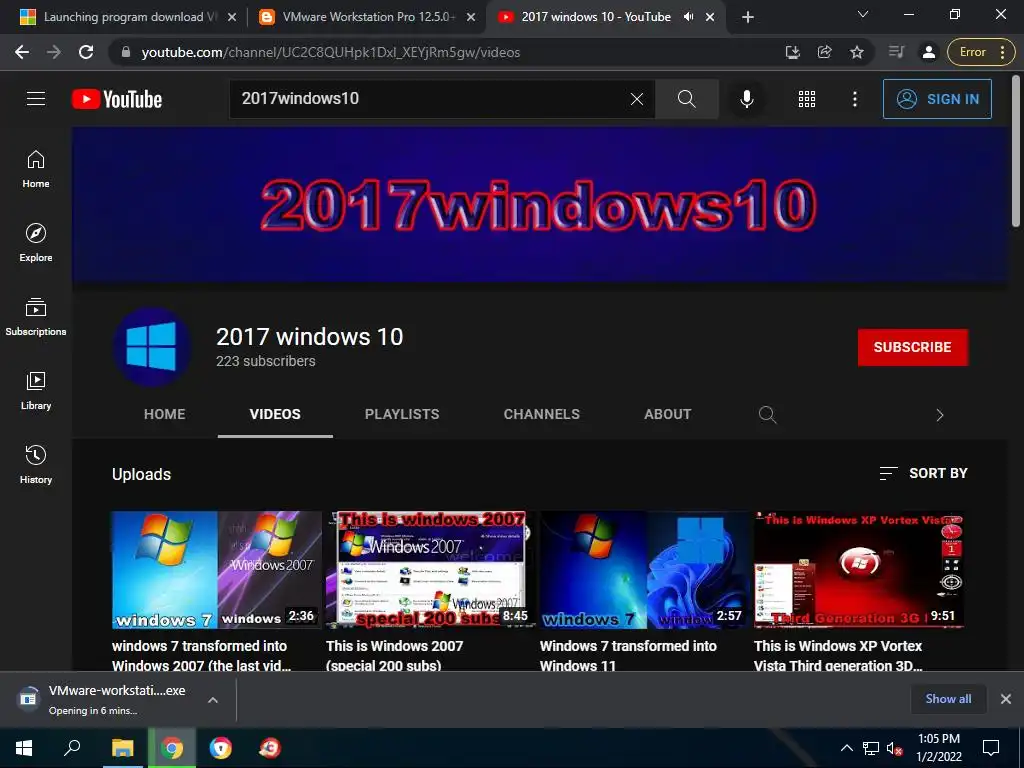Open the YouTube apps grid icon
The image size is (1024, 768).
tap(807, 99)
